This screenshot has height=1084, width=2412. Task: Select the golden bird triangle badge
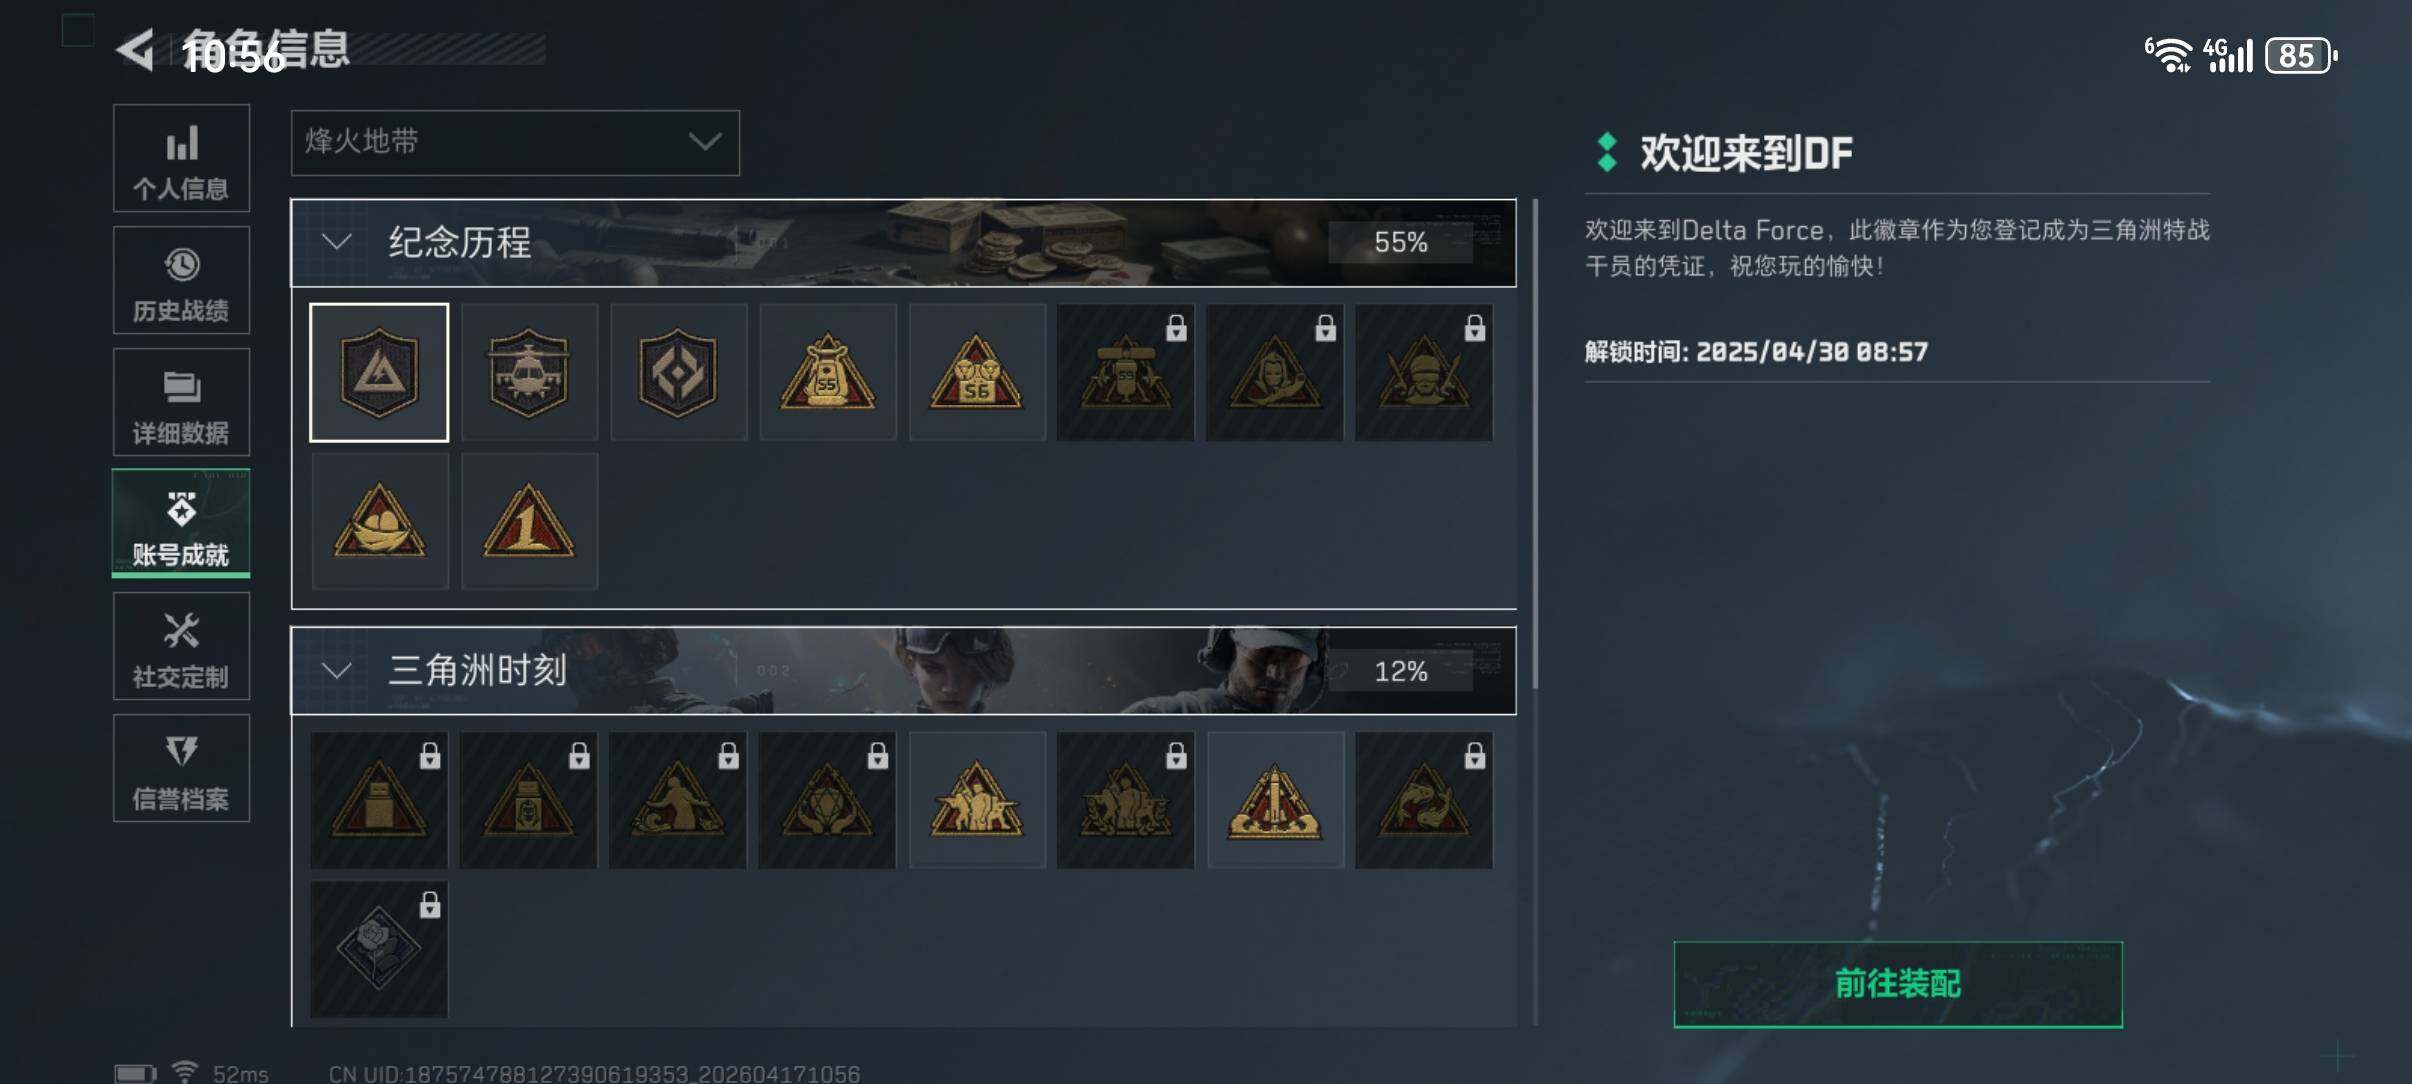pos(379,521)
